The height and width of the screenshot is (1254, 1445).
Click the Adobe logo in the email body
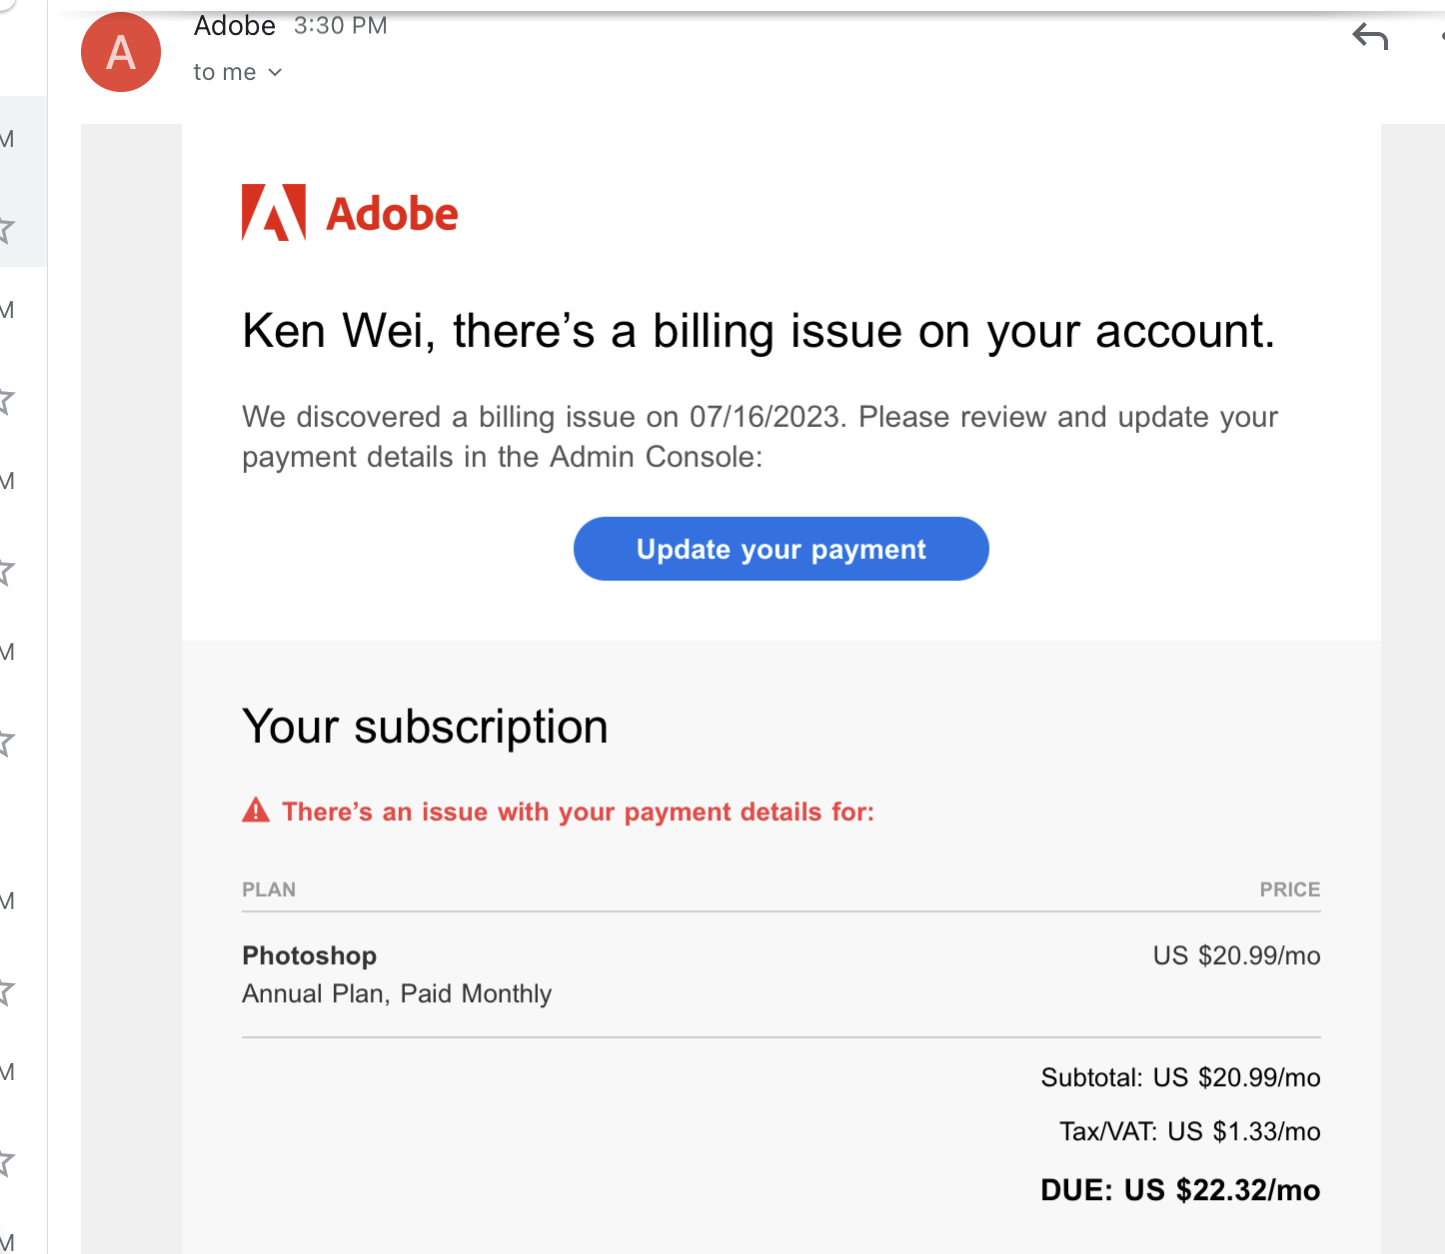tap(349, 212)
